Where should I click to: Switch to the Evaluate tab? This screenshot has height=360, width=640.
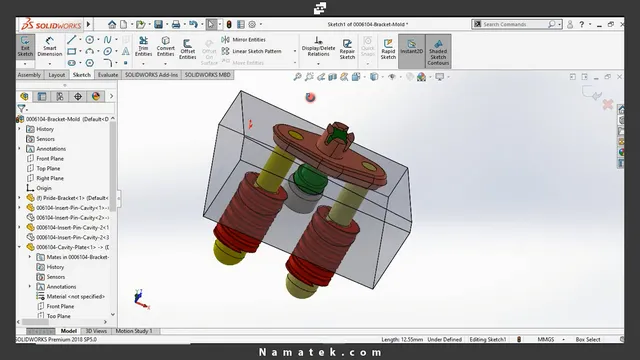[x=108, y=75]
